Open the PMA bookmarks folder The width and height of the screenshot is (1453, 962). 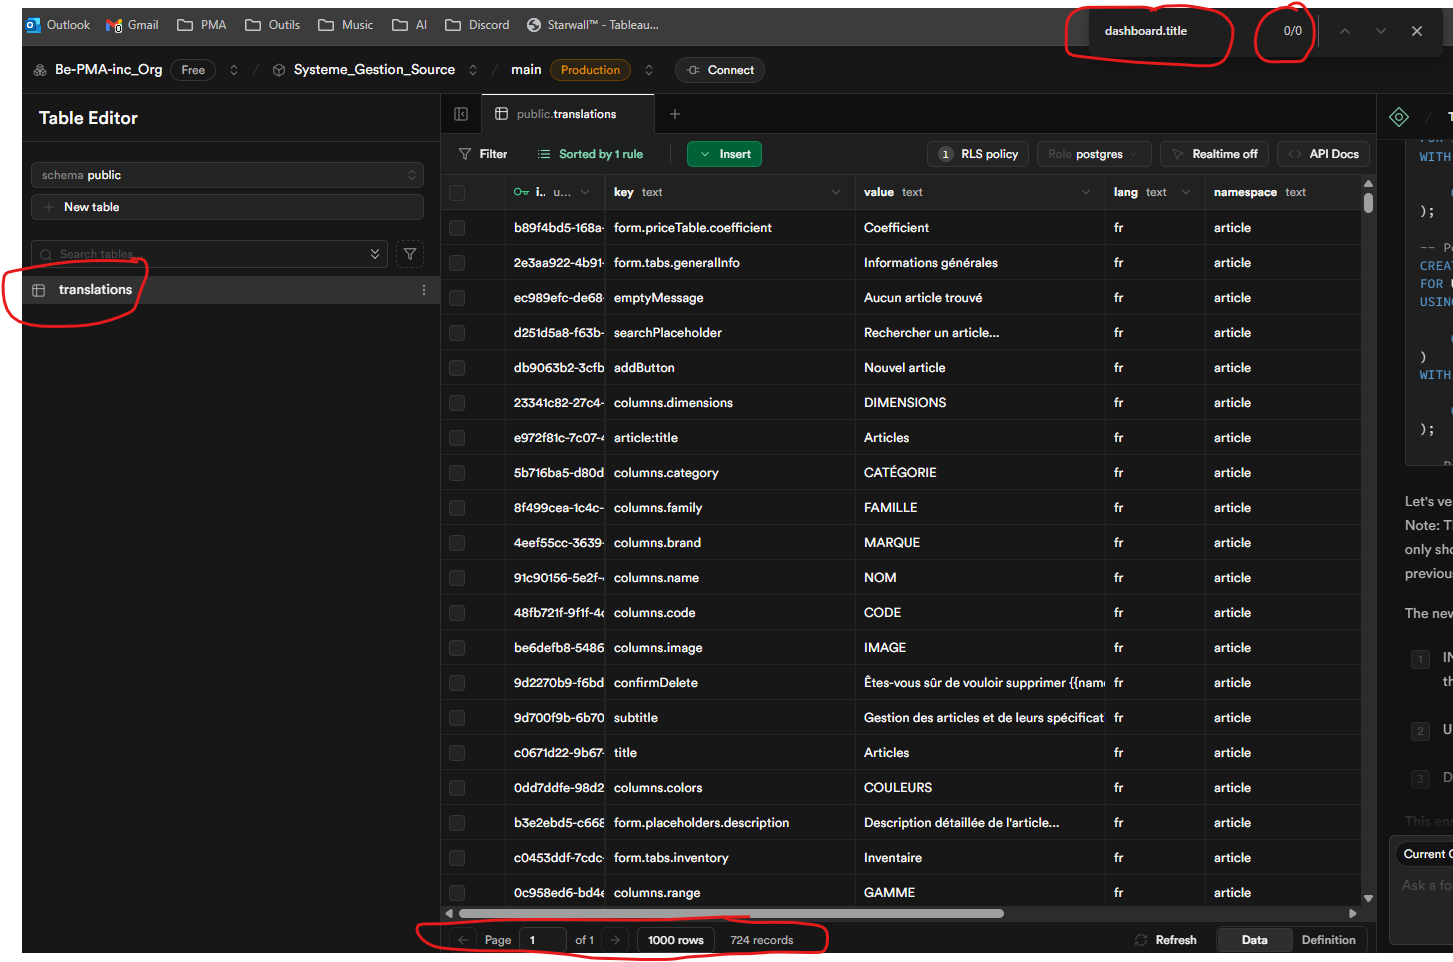click(202, 25)
